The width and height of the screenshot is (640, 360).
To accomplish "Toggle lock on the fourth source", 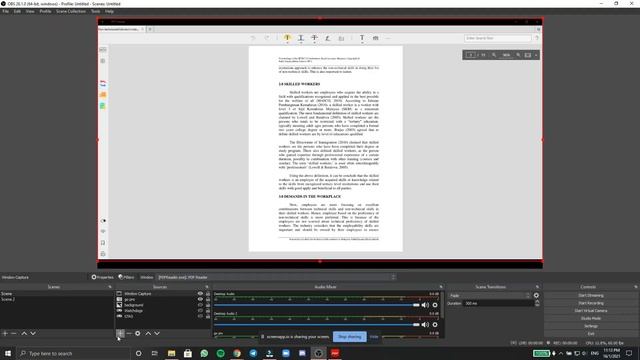I will pos(208,311).
